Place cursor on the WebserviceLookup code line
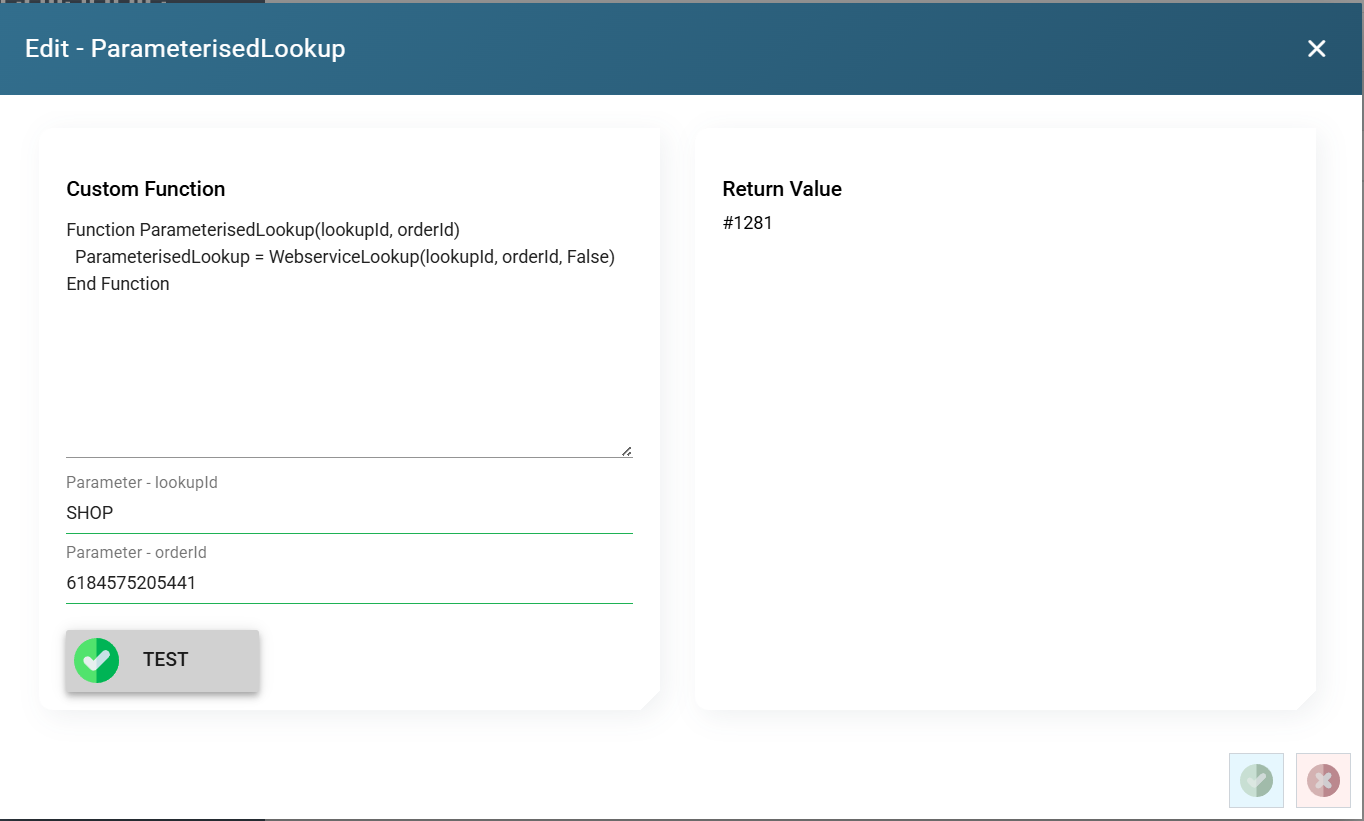This screenshot has width=1364, height=821. point(345,257)
